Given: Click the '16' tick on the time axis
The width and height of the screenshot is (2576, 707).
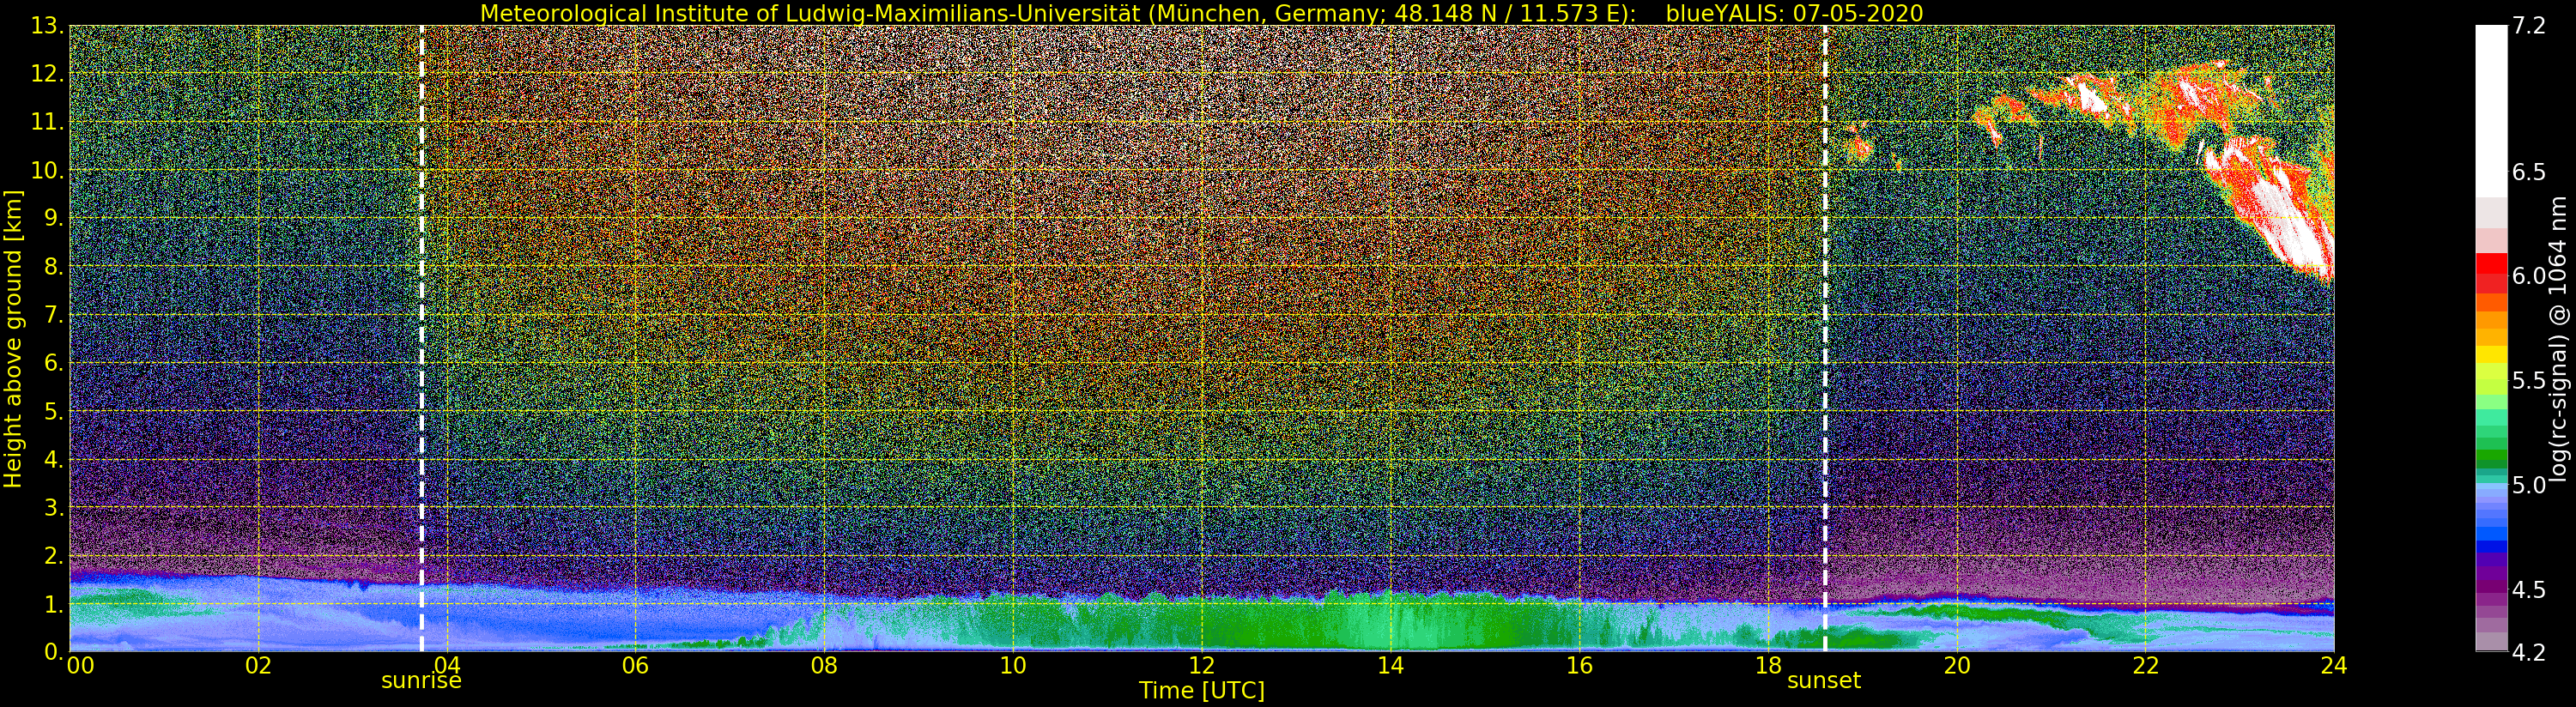Looking at the screenshot, I should (x=1579, y=666).
